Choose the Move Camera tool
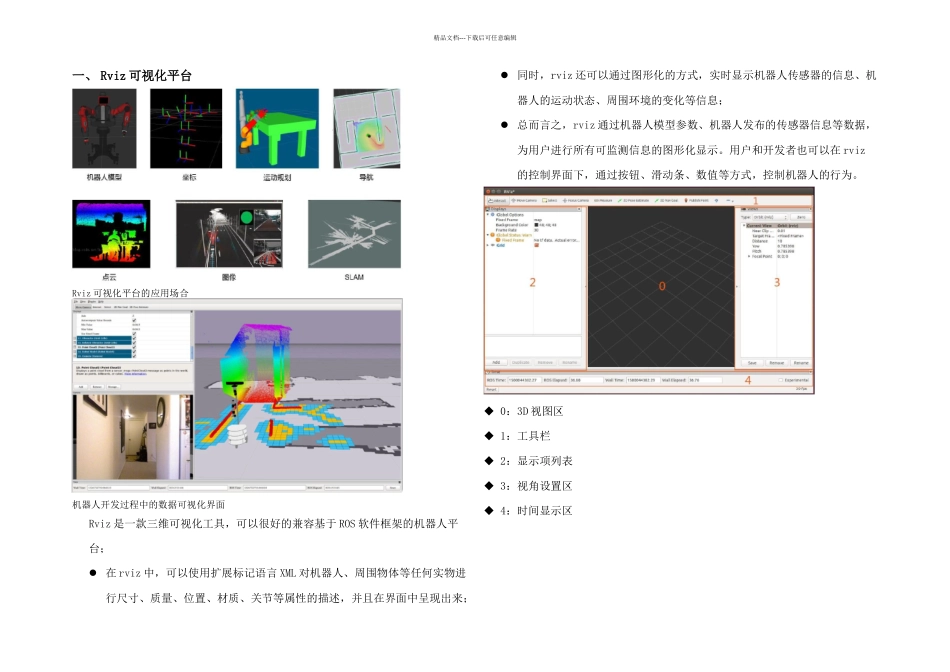Screen dimensions: 950x672 pyautogui.click(x=523, y=201)
